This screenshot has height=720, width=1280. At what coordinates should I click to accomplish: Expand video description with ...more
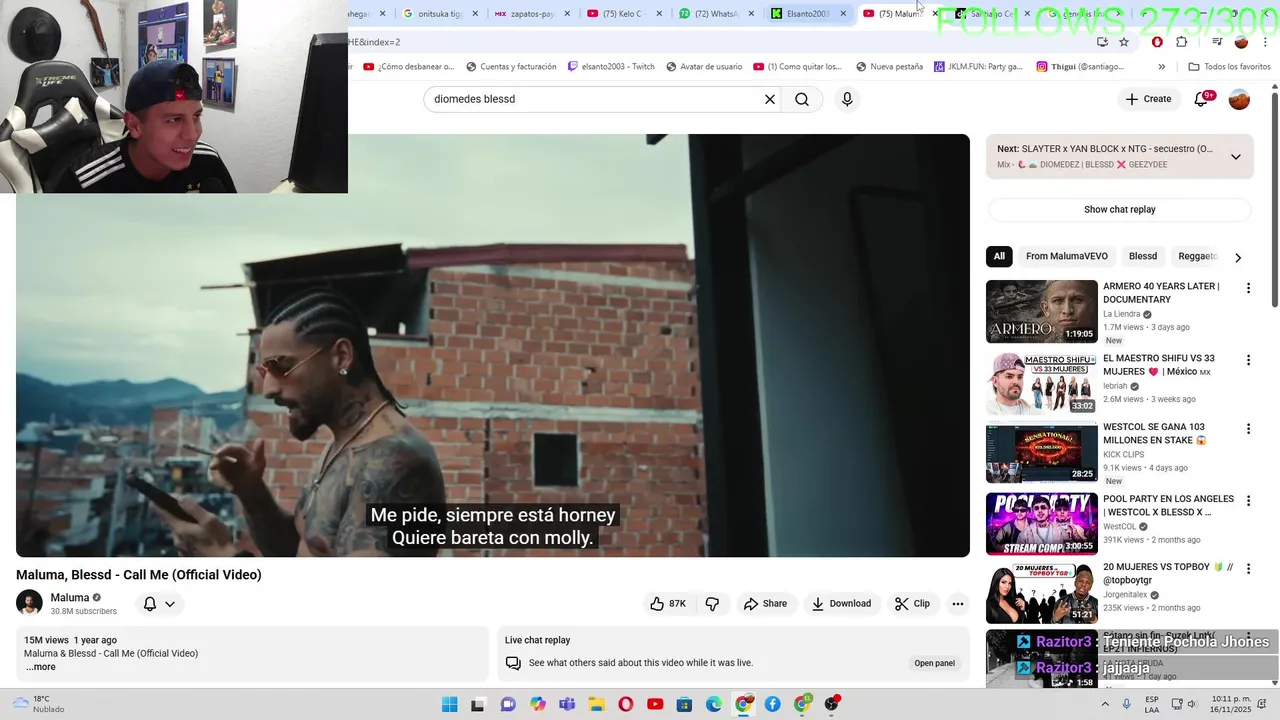[x=41, y=667]
